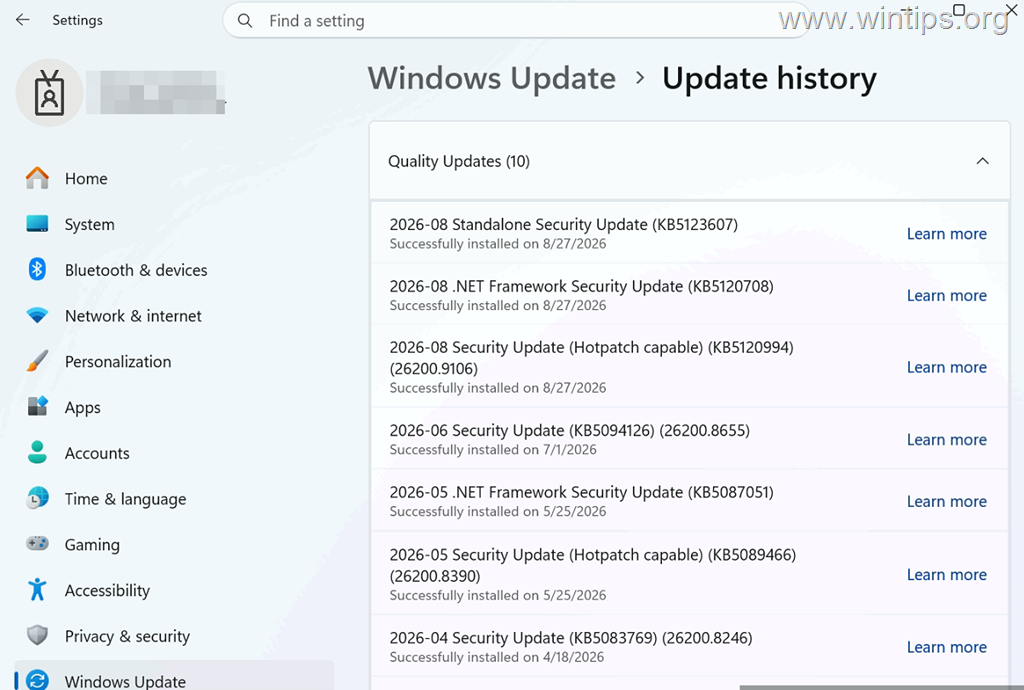This screenshot has width=1024, height=690.
Task: Maximize the Settings window
Action: tap(959, 9)
